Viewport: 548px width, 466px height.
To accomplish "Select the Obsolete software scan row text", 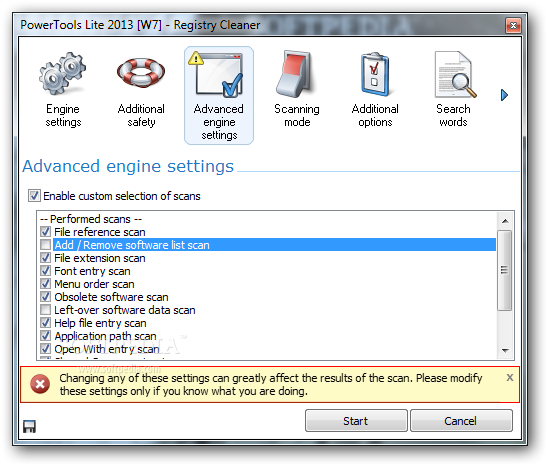I will 111,297.
